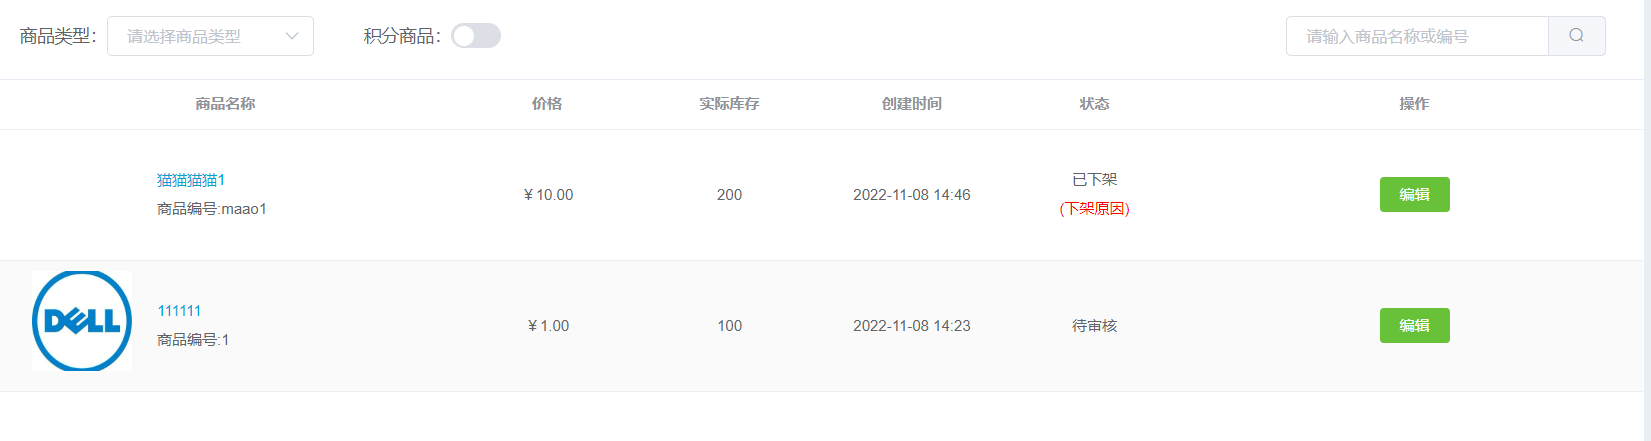Viewport: 1651px width, 441px height.
Task: Click the 商品名称 column header
Action: pyautogui.click(x=225, y=104)
